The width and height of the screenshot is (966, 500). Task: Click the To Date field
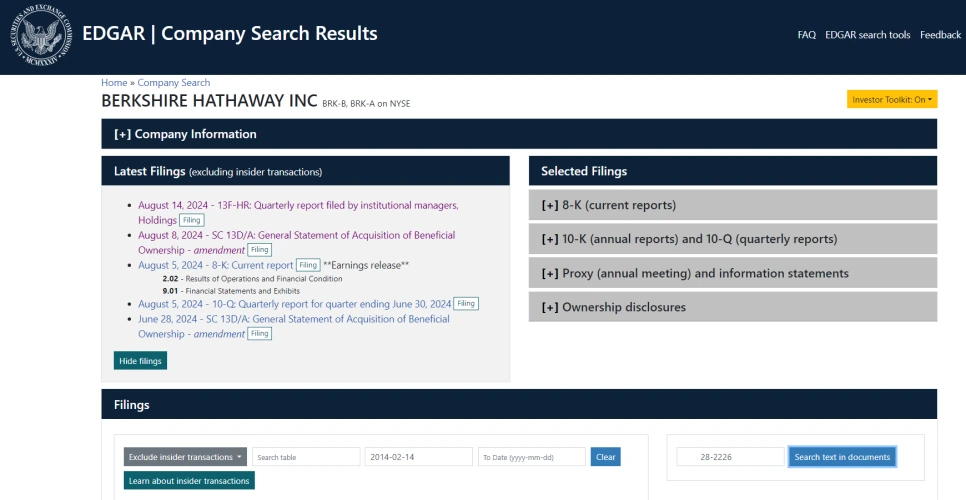532,457
